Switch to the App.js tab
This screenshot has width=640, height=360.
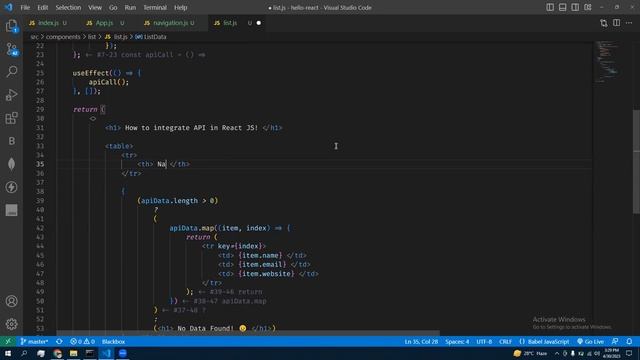click(x=104, y=23)
